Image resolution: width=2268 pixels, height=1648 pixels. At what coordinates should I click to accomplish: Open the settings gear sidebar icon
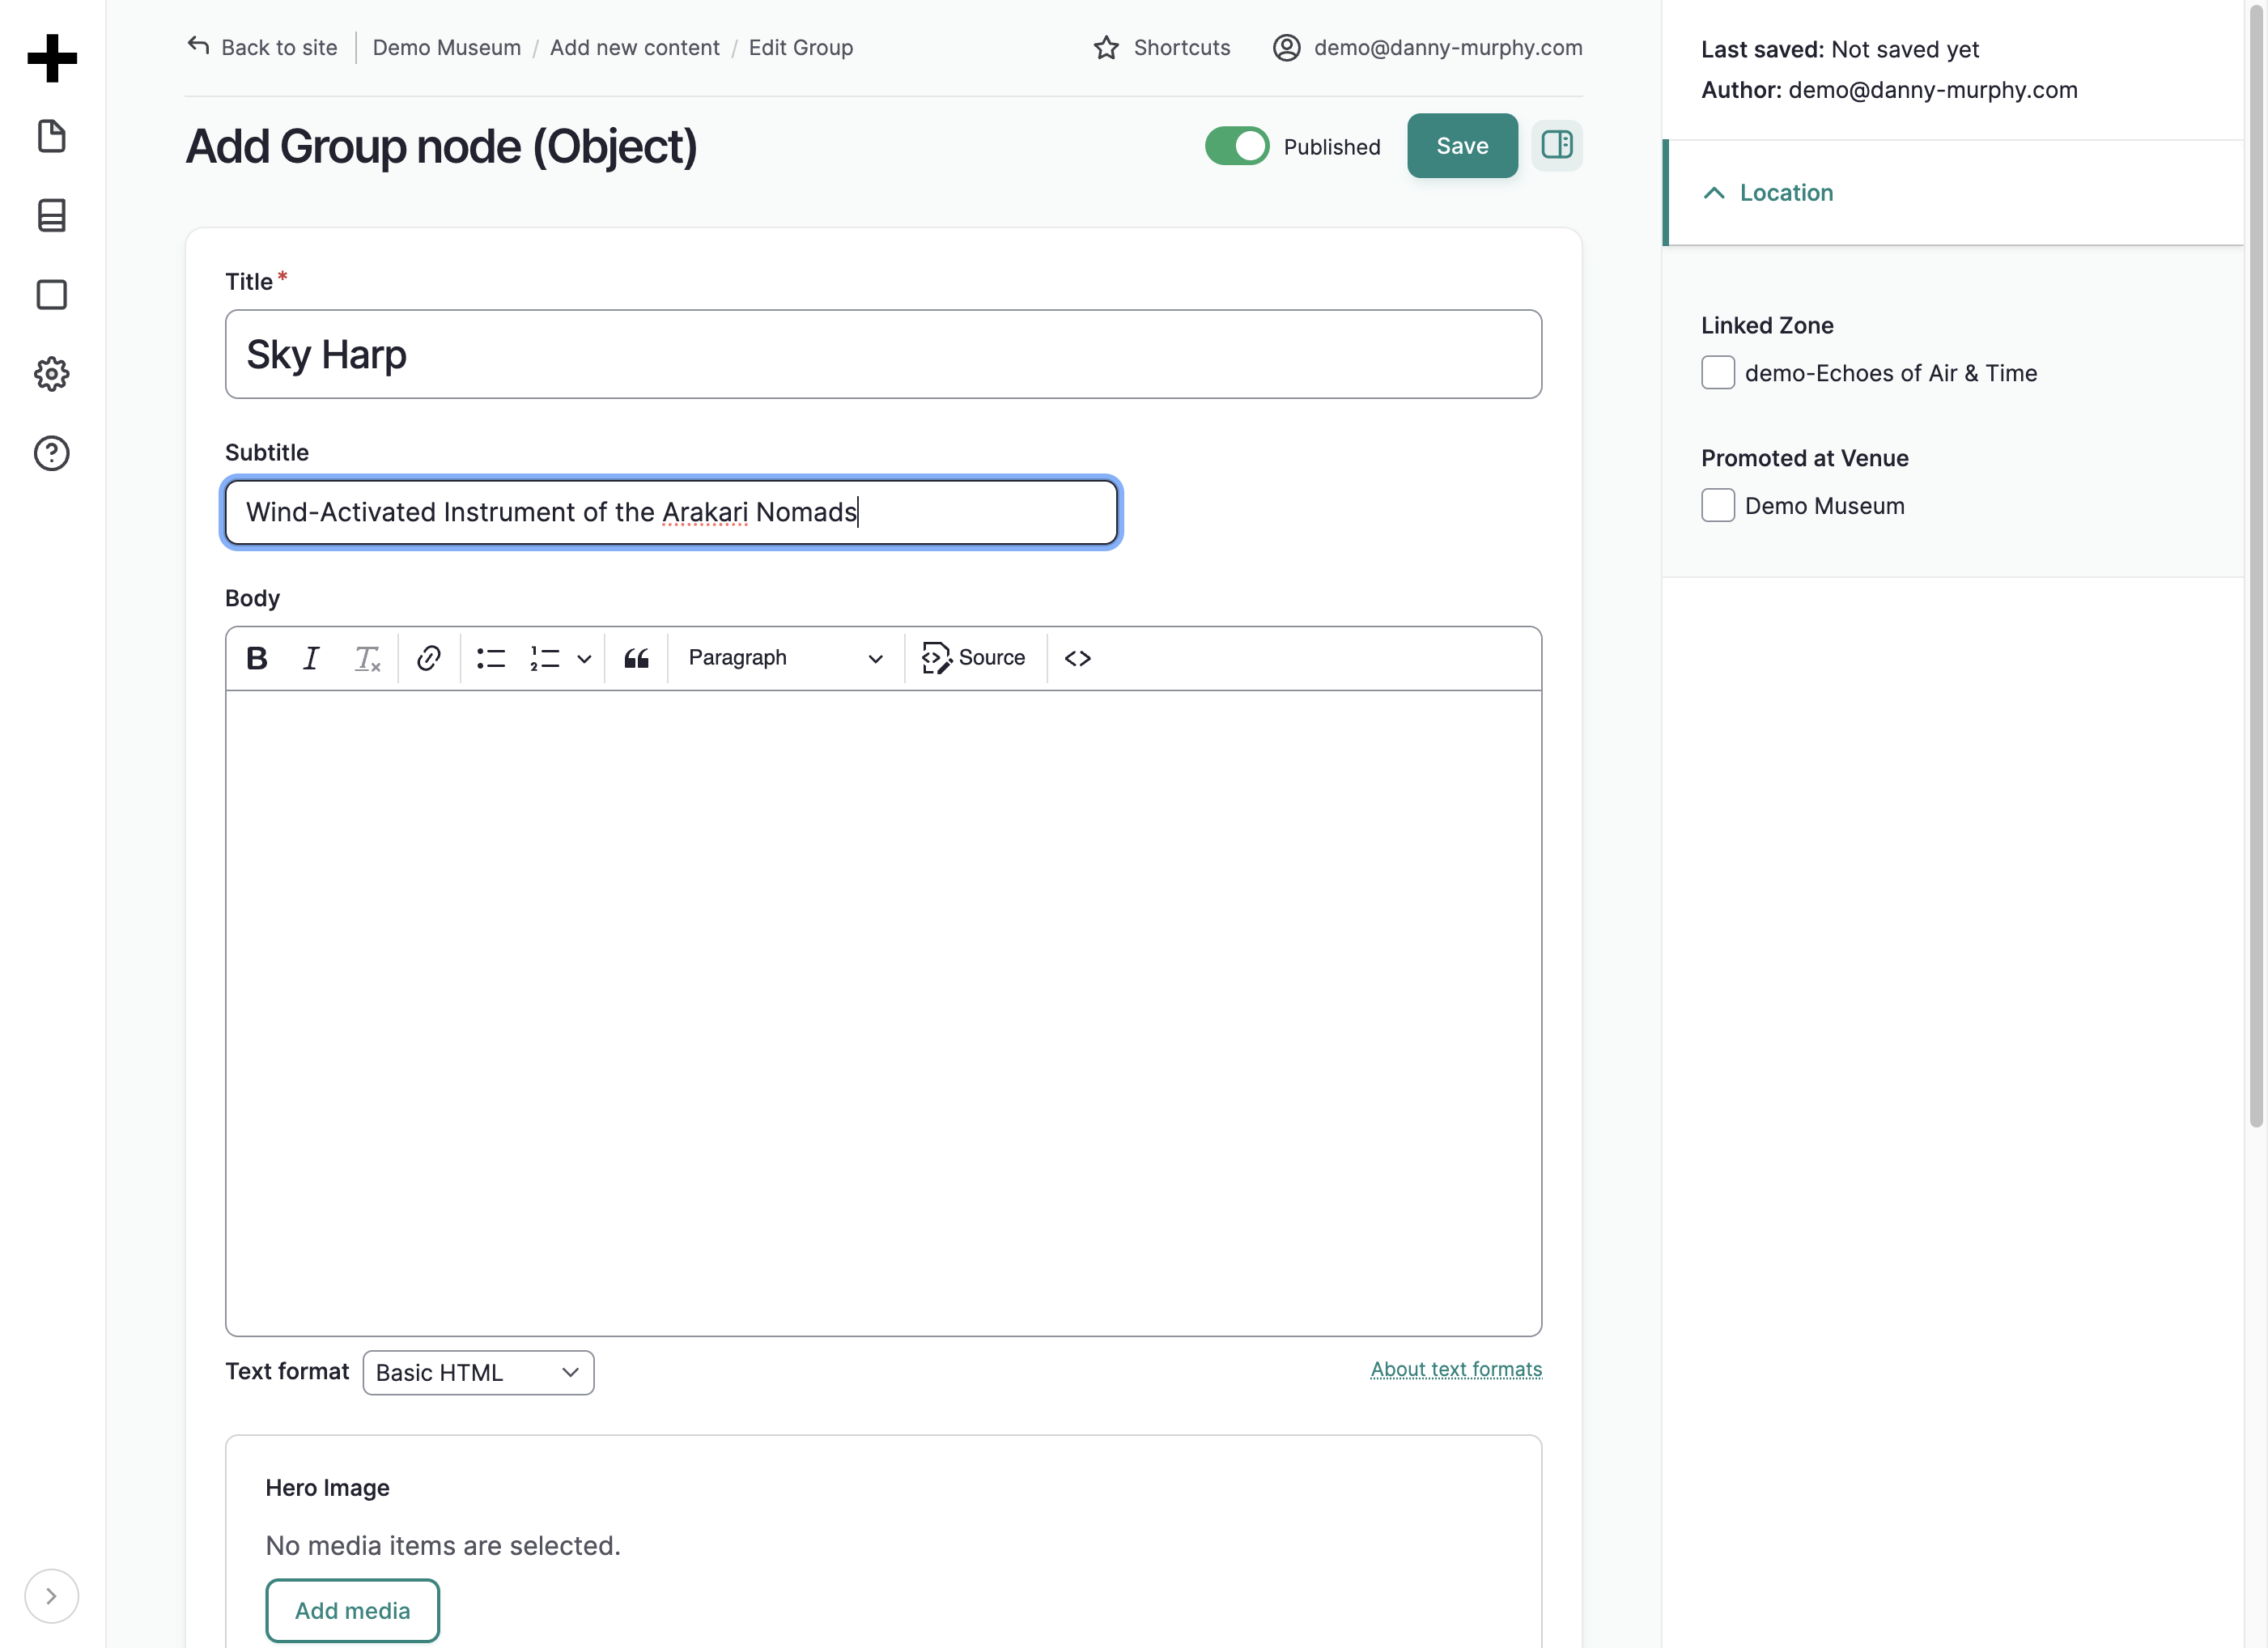tap(52, 374)
